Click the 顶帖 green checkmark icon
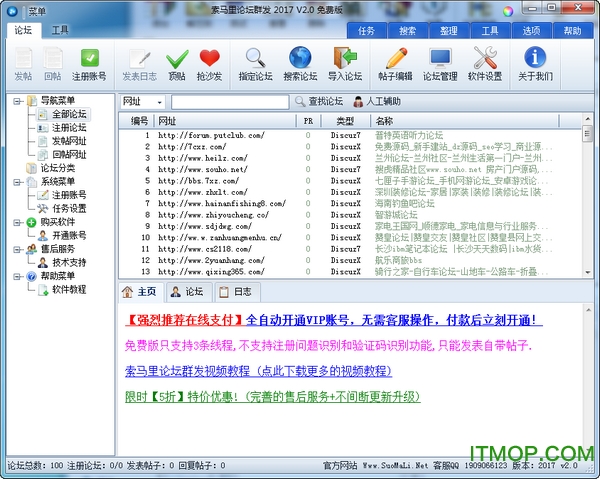The image size is (600, 479). point(177,64)
